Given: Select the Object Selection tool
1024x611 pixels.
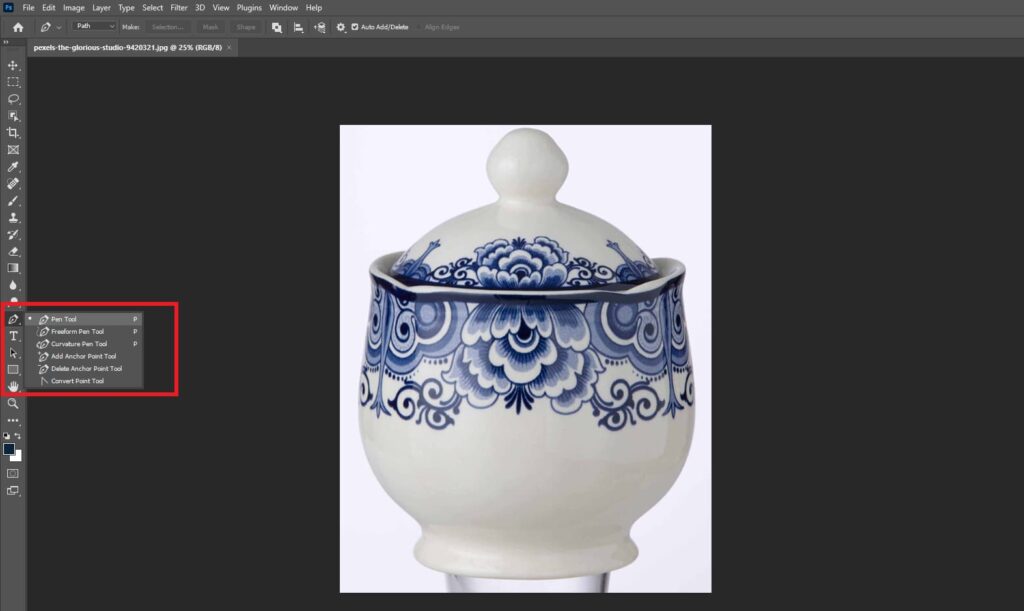Looking at the screenshot, I should (x=13, y=116).
